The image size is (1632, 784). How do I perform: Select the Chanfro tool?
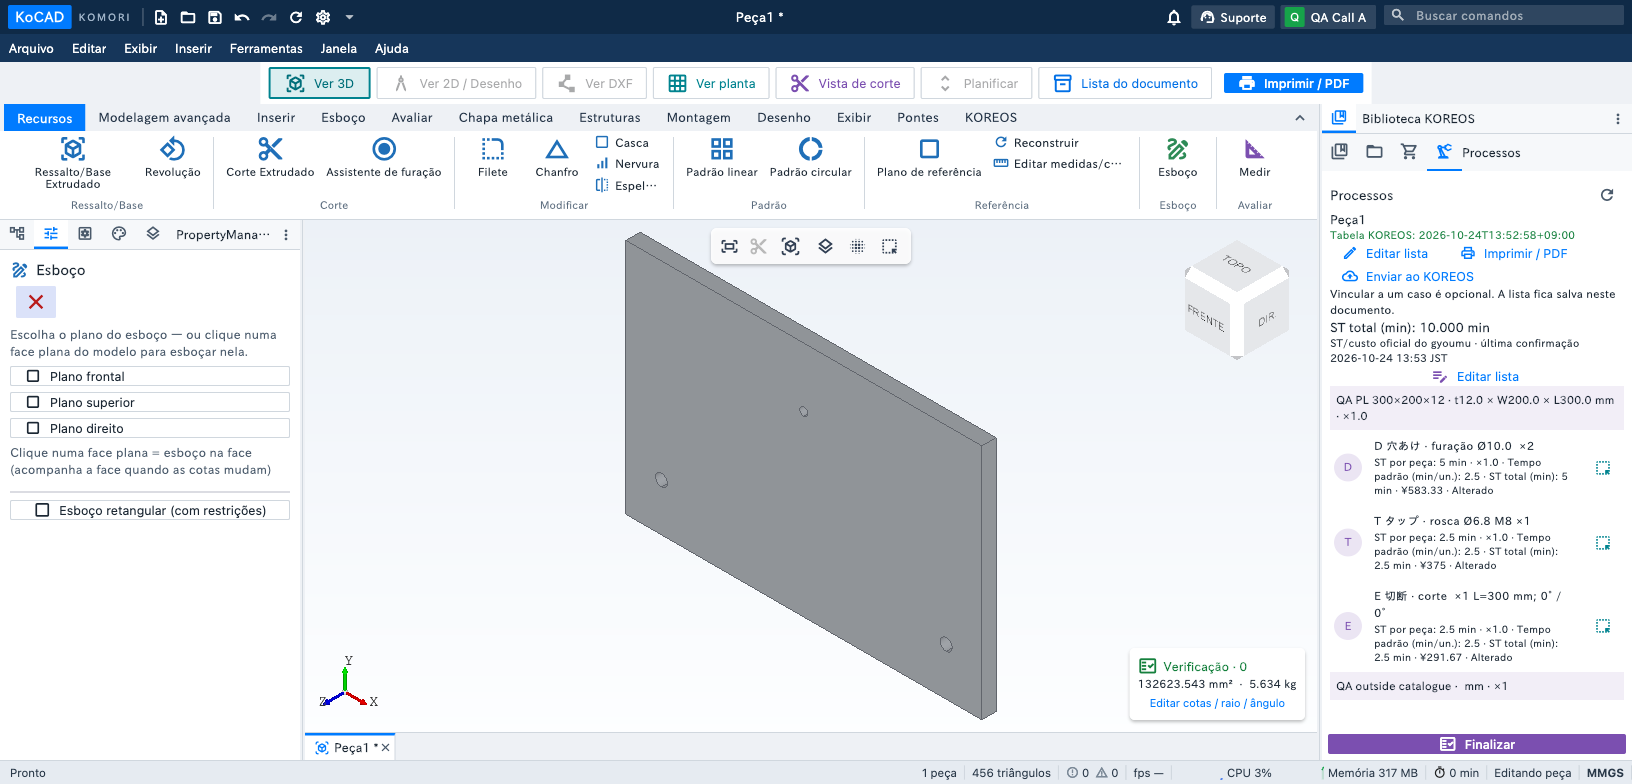pyautogui.click(x=557, y=158)
